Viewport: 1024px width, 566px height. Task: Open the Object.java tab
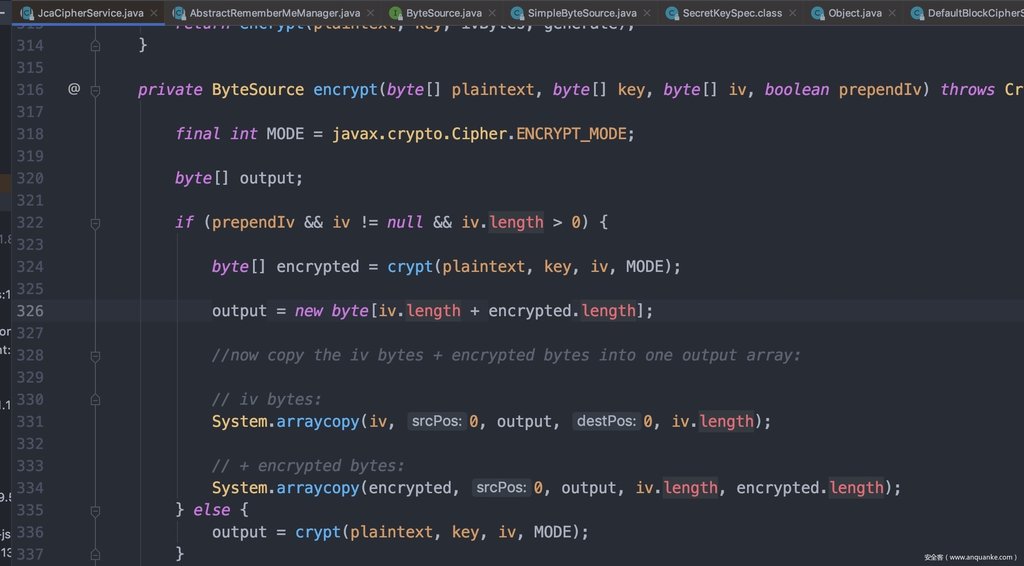[x=854, y=13]
